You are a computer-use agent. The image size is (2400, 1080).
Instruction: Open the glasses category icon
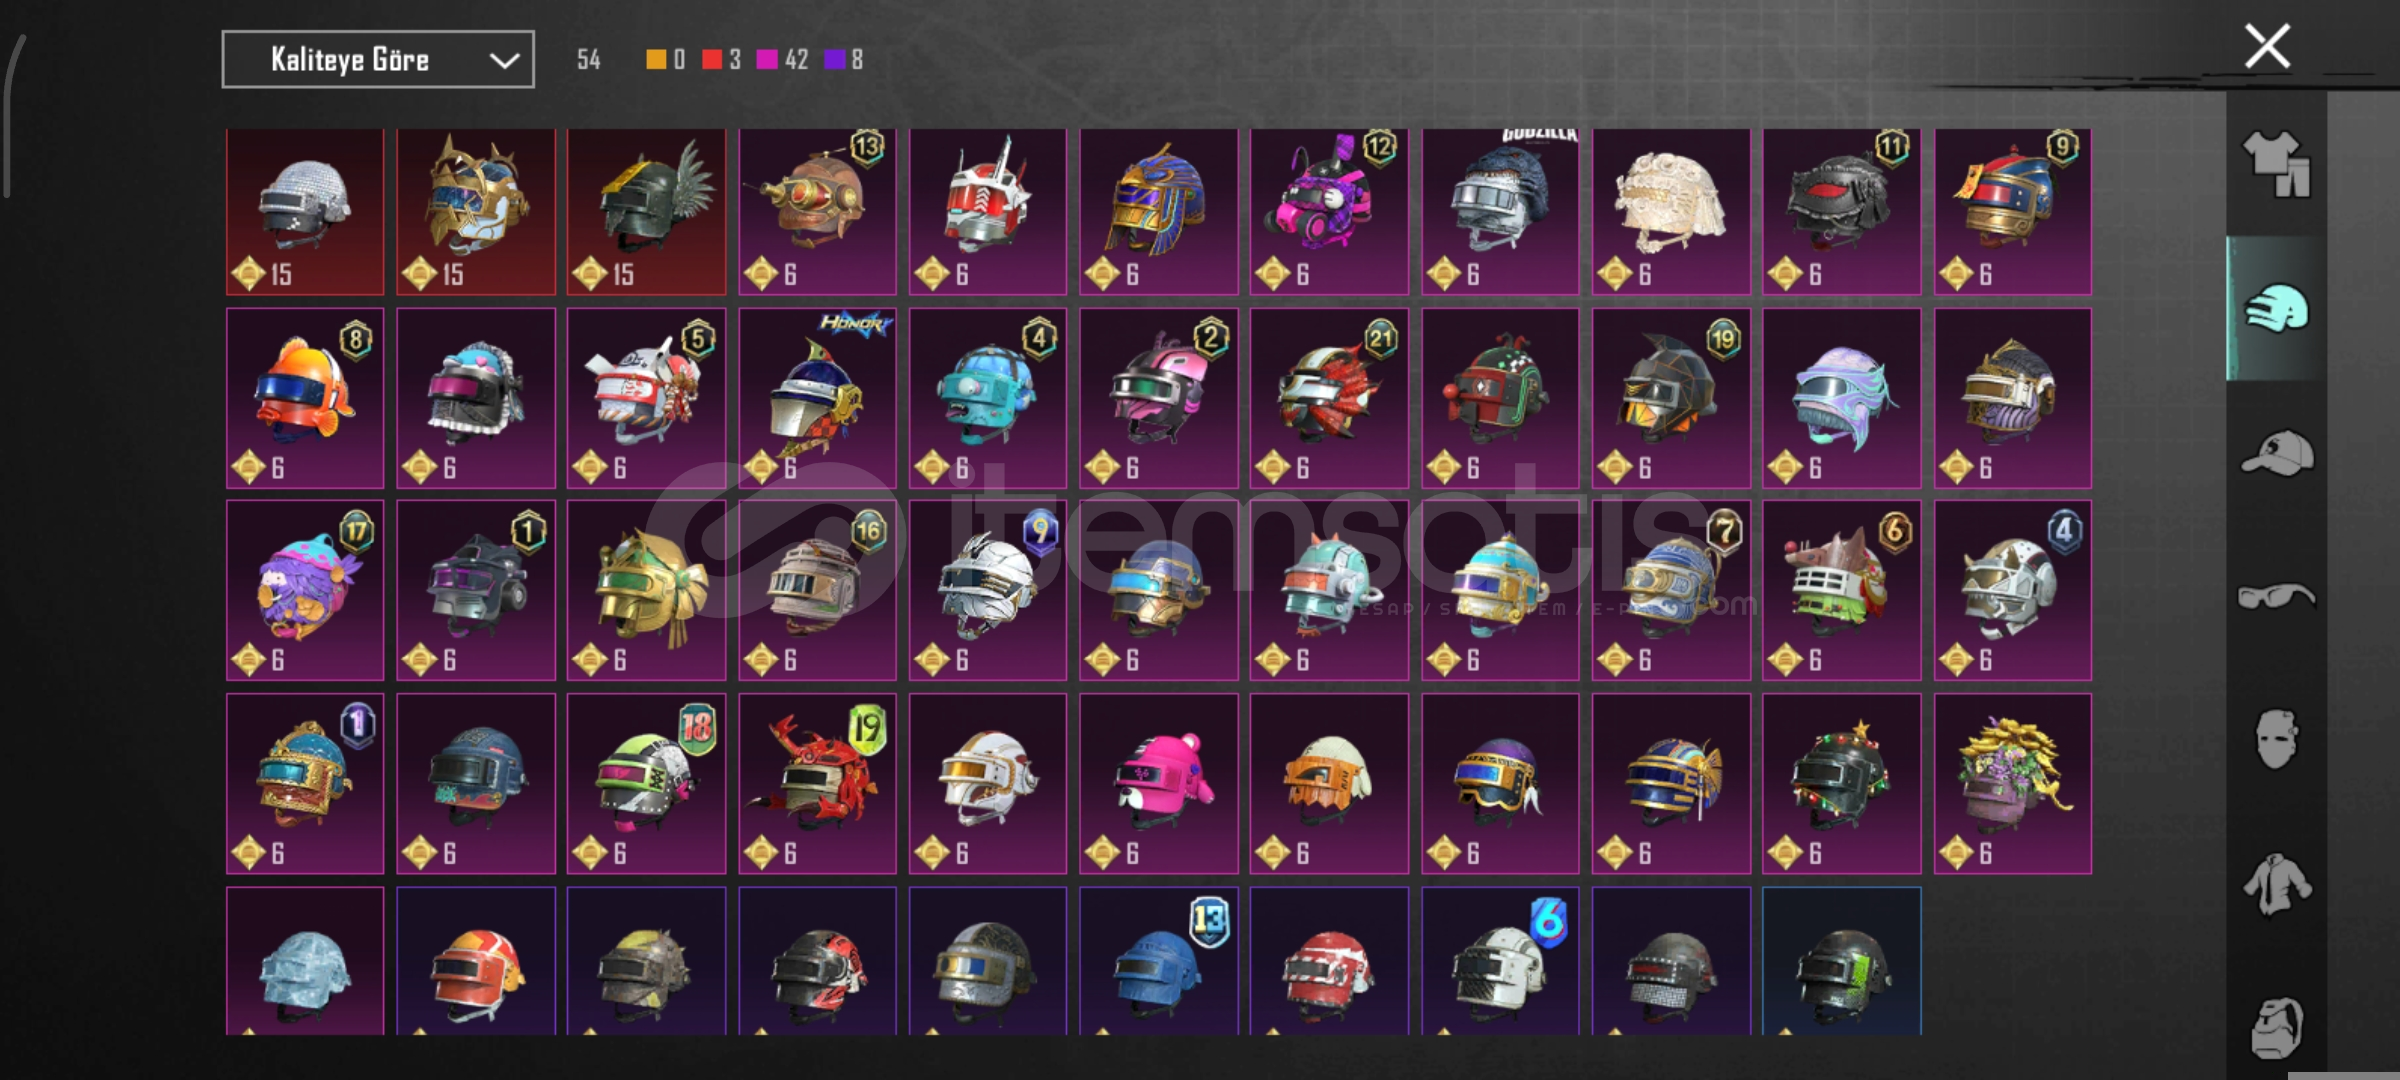pos(2276,597)
